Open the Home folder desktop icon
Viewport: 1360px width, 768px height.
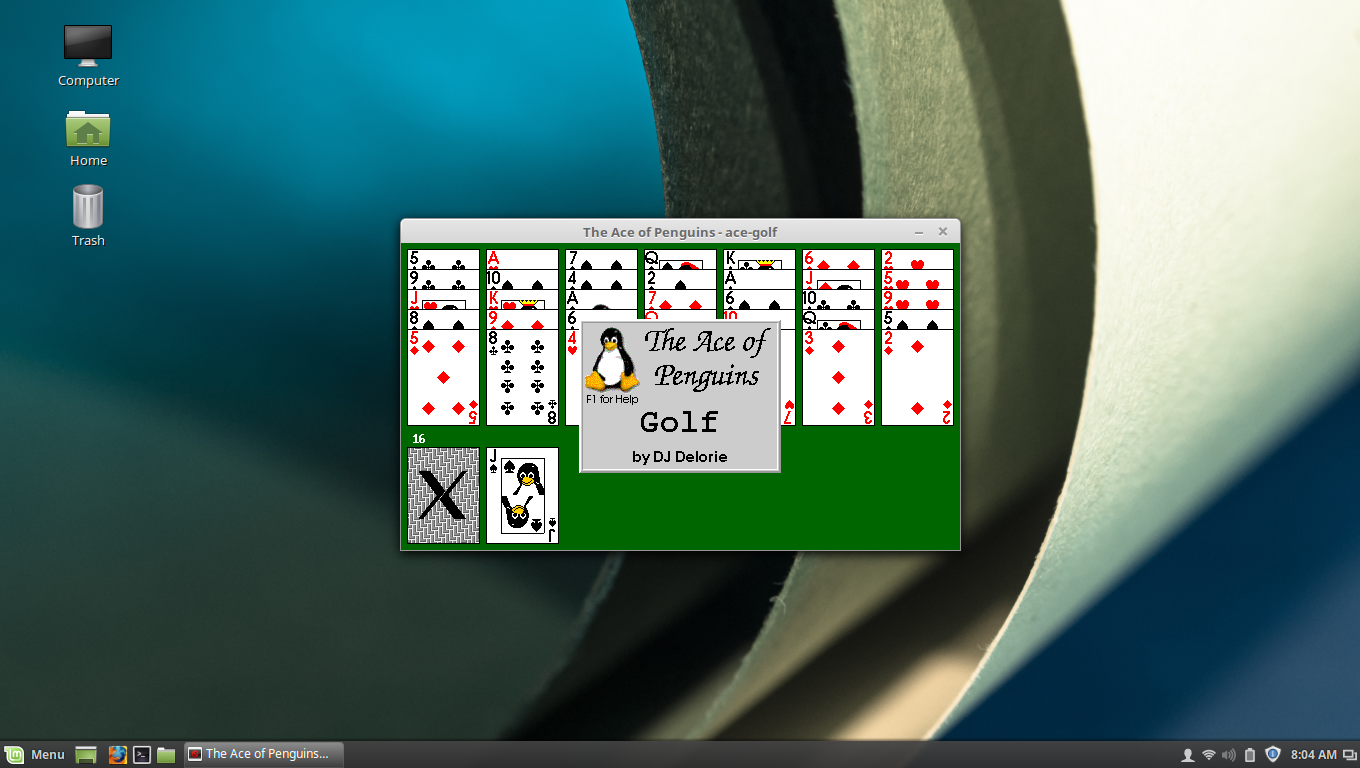point(88,137)
